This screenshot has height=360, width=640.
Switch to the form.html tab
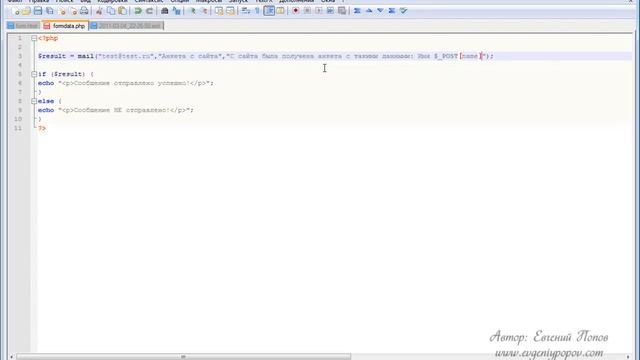23,26
